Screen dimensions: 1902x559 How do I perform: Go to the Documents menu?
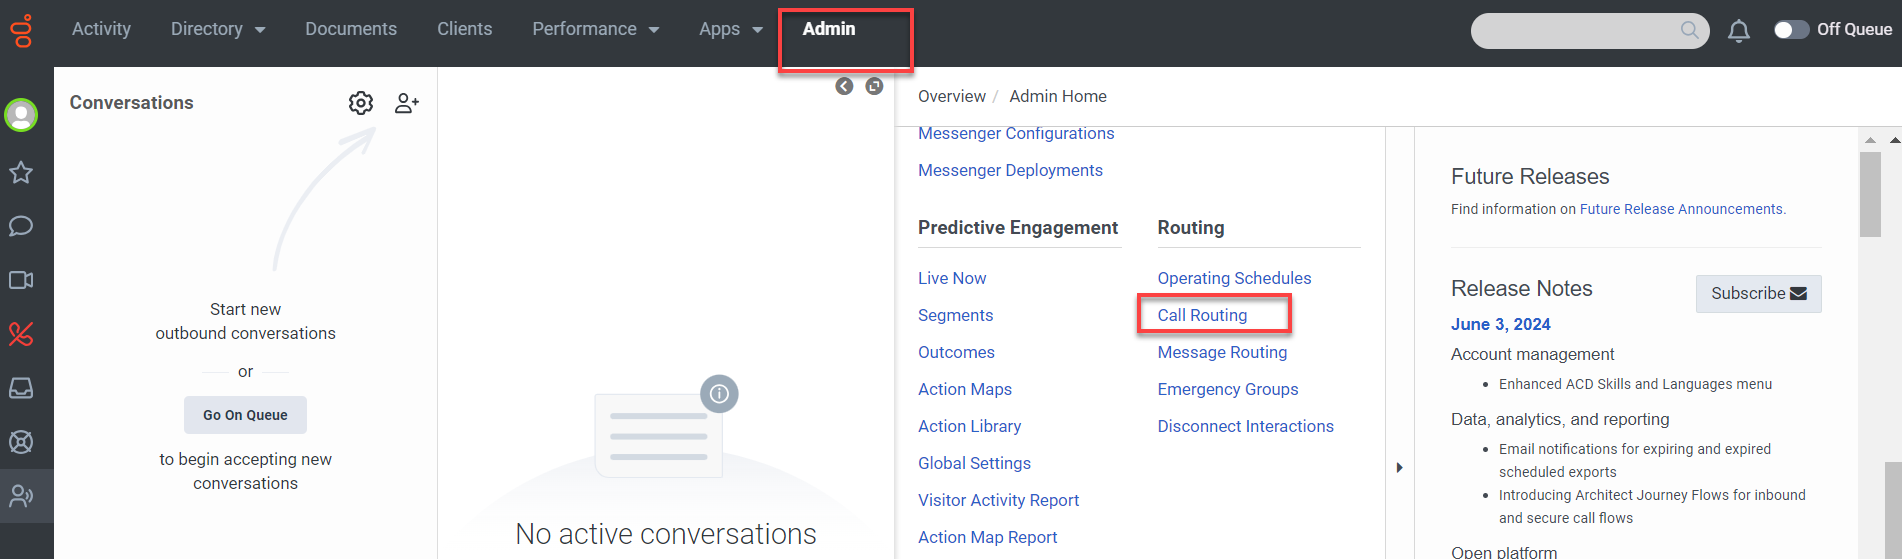coord(351,29)
